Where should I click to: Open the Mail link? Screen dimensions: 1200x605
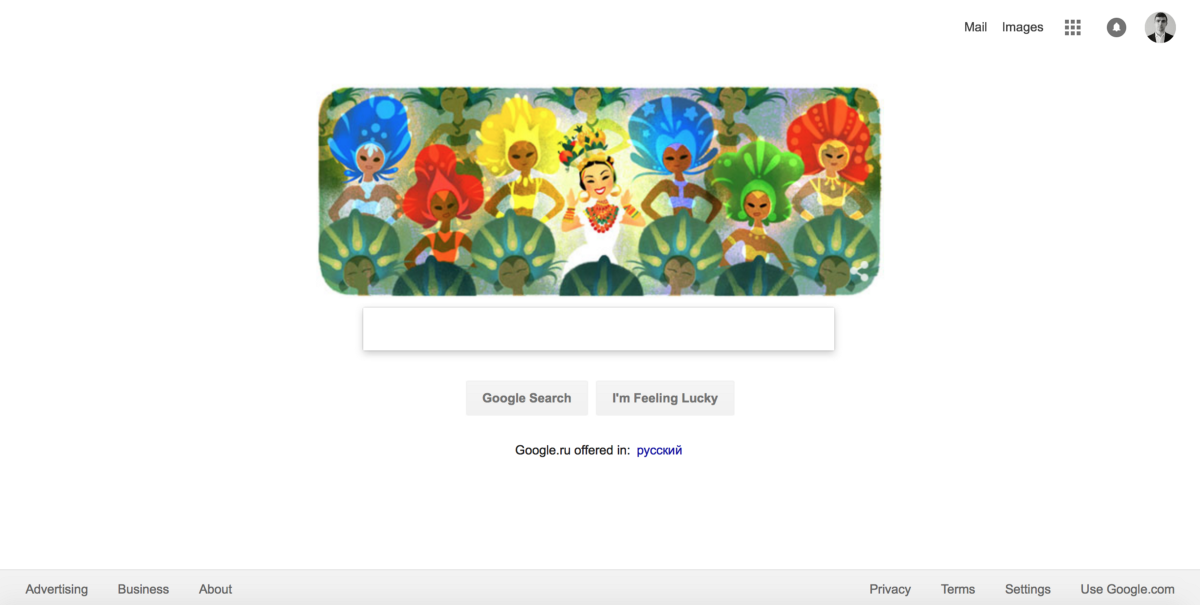pos(975,28)
